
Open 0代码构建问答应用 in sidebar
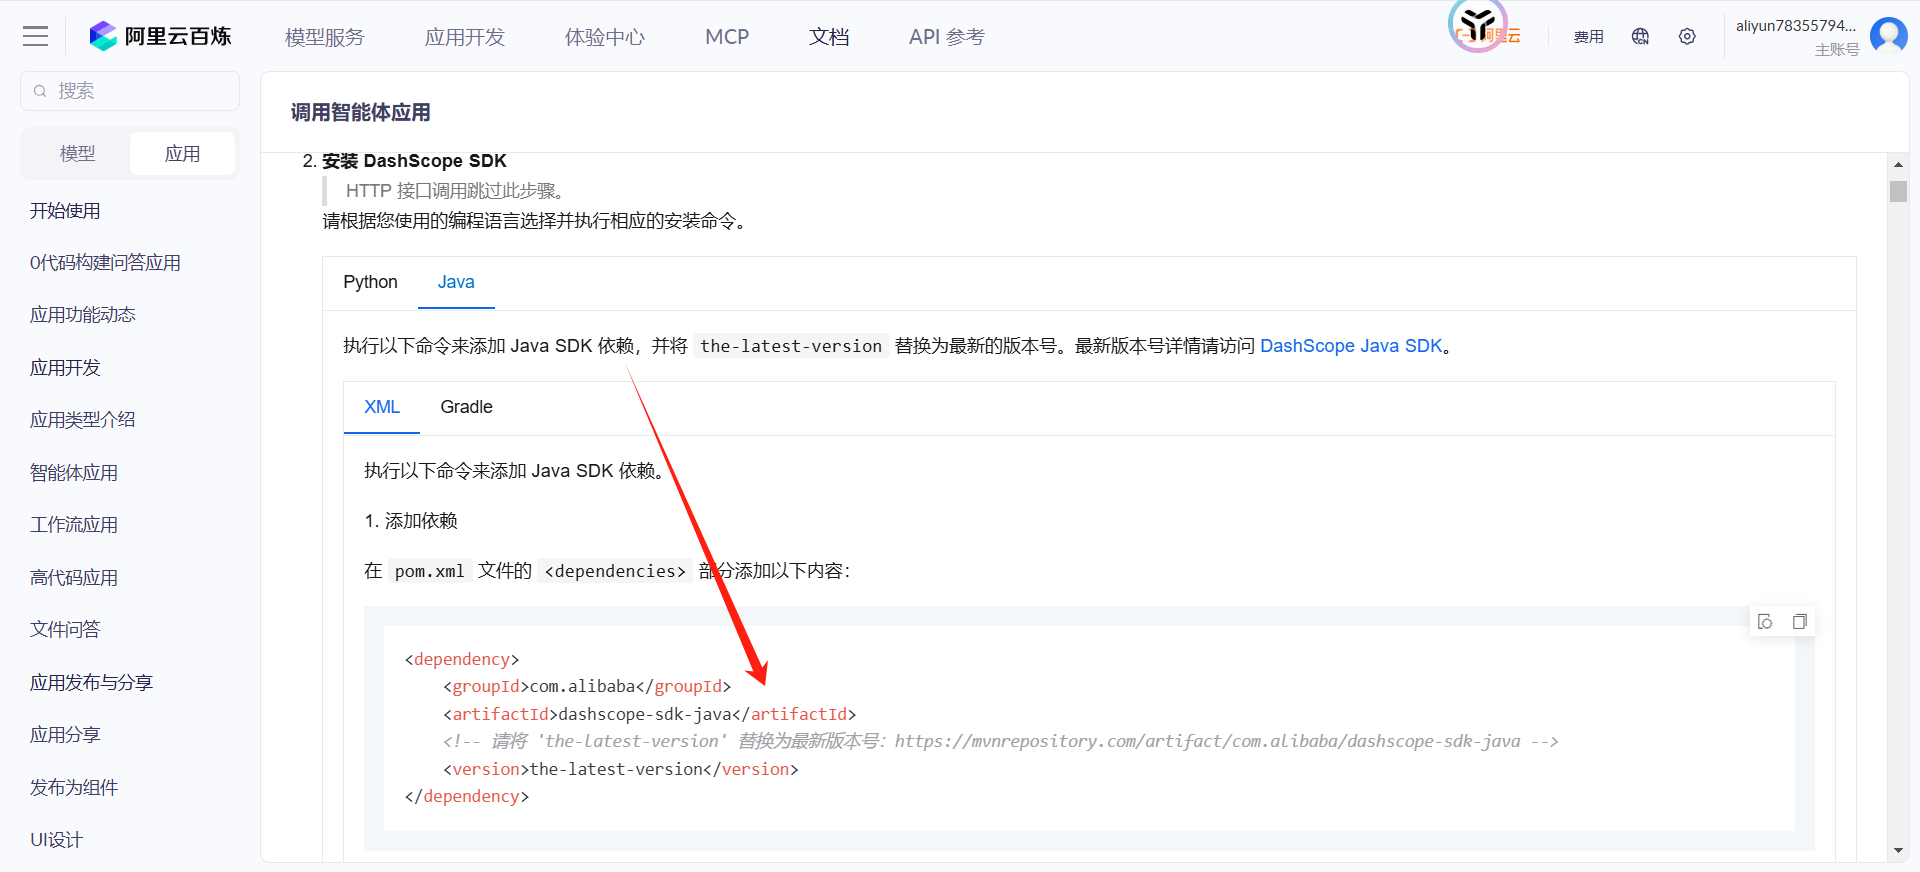105,263
